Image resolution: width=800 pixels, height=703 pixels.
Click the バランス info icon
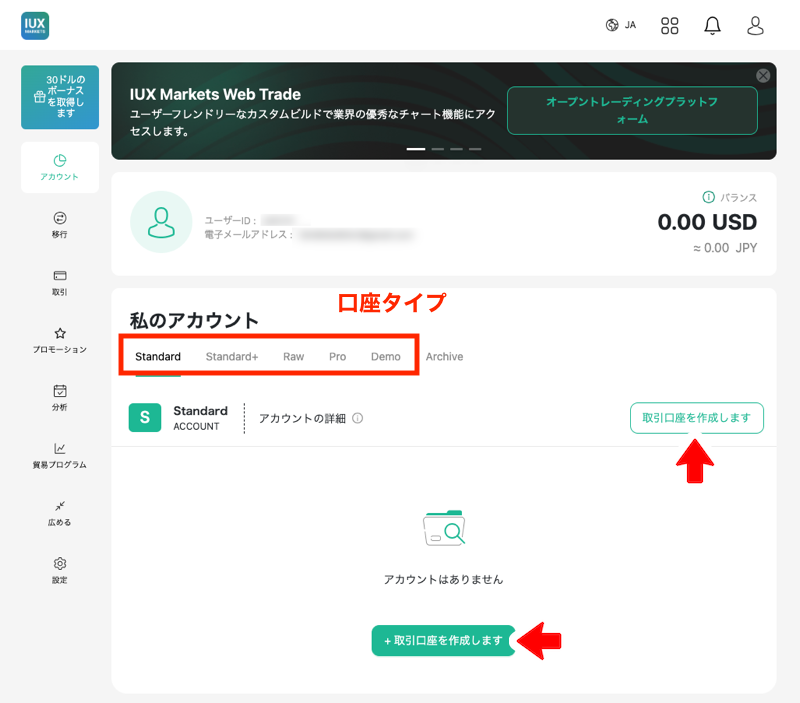tap(708, 197)
